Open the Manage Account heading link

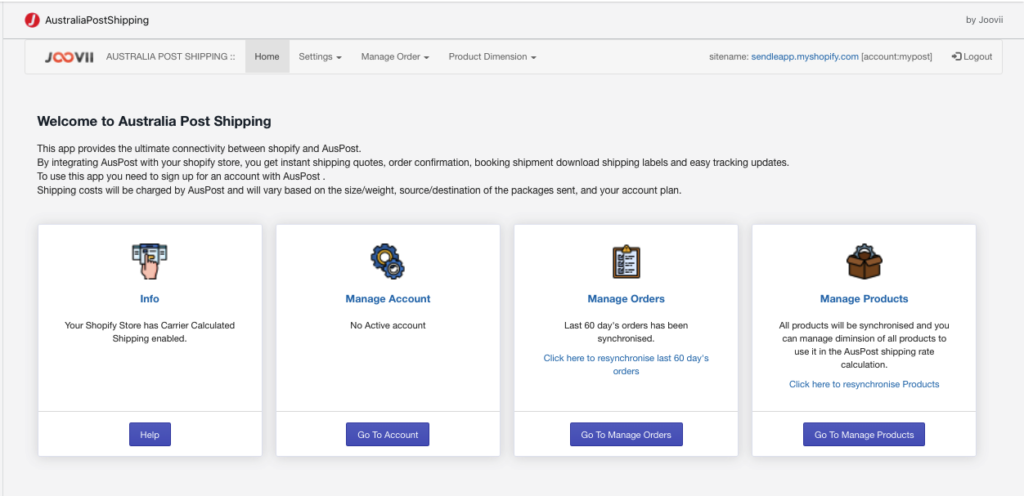click(x=388, y=299)
